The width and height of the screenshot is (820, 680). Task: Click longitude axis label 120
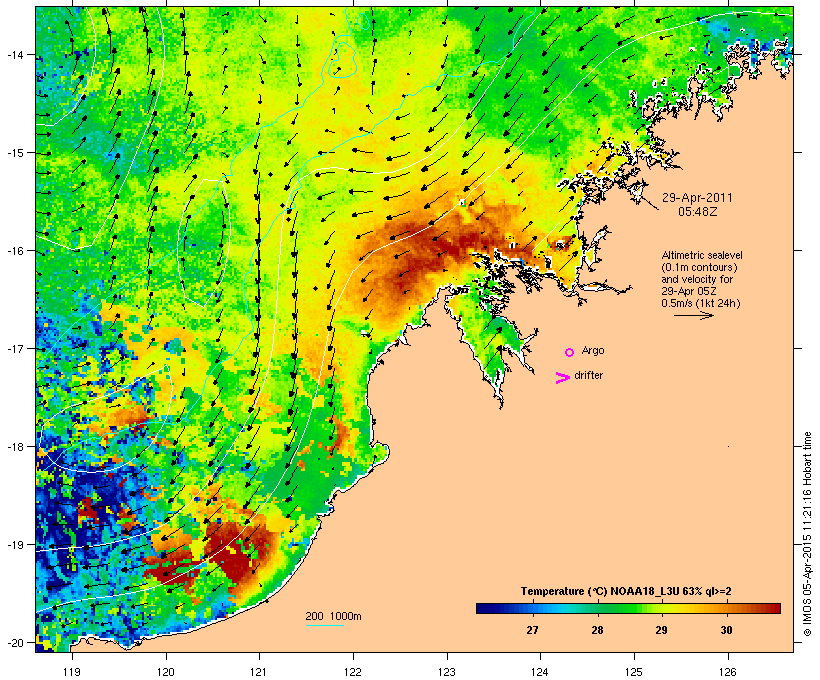[x=166, y=672]
